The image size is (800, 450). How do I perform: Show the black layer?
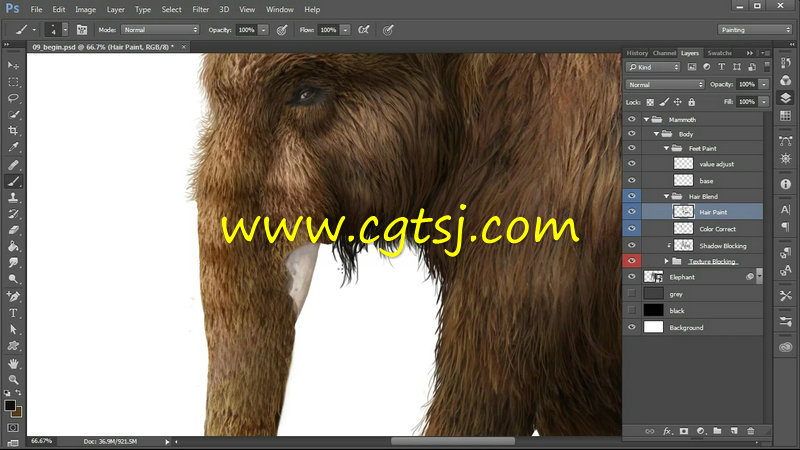click(632, 310)
